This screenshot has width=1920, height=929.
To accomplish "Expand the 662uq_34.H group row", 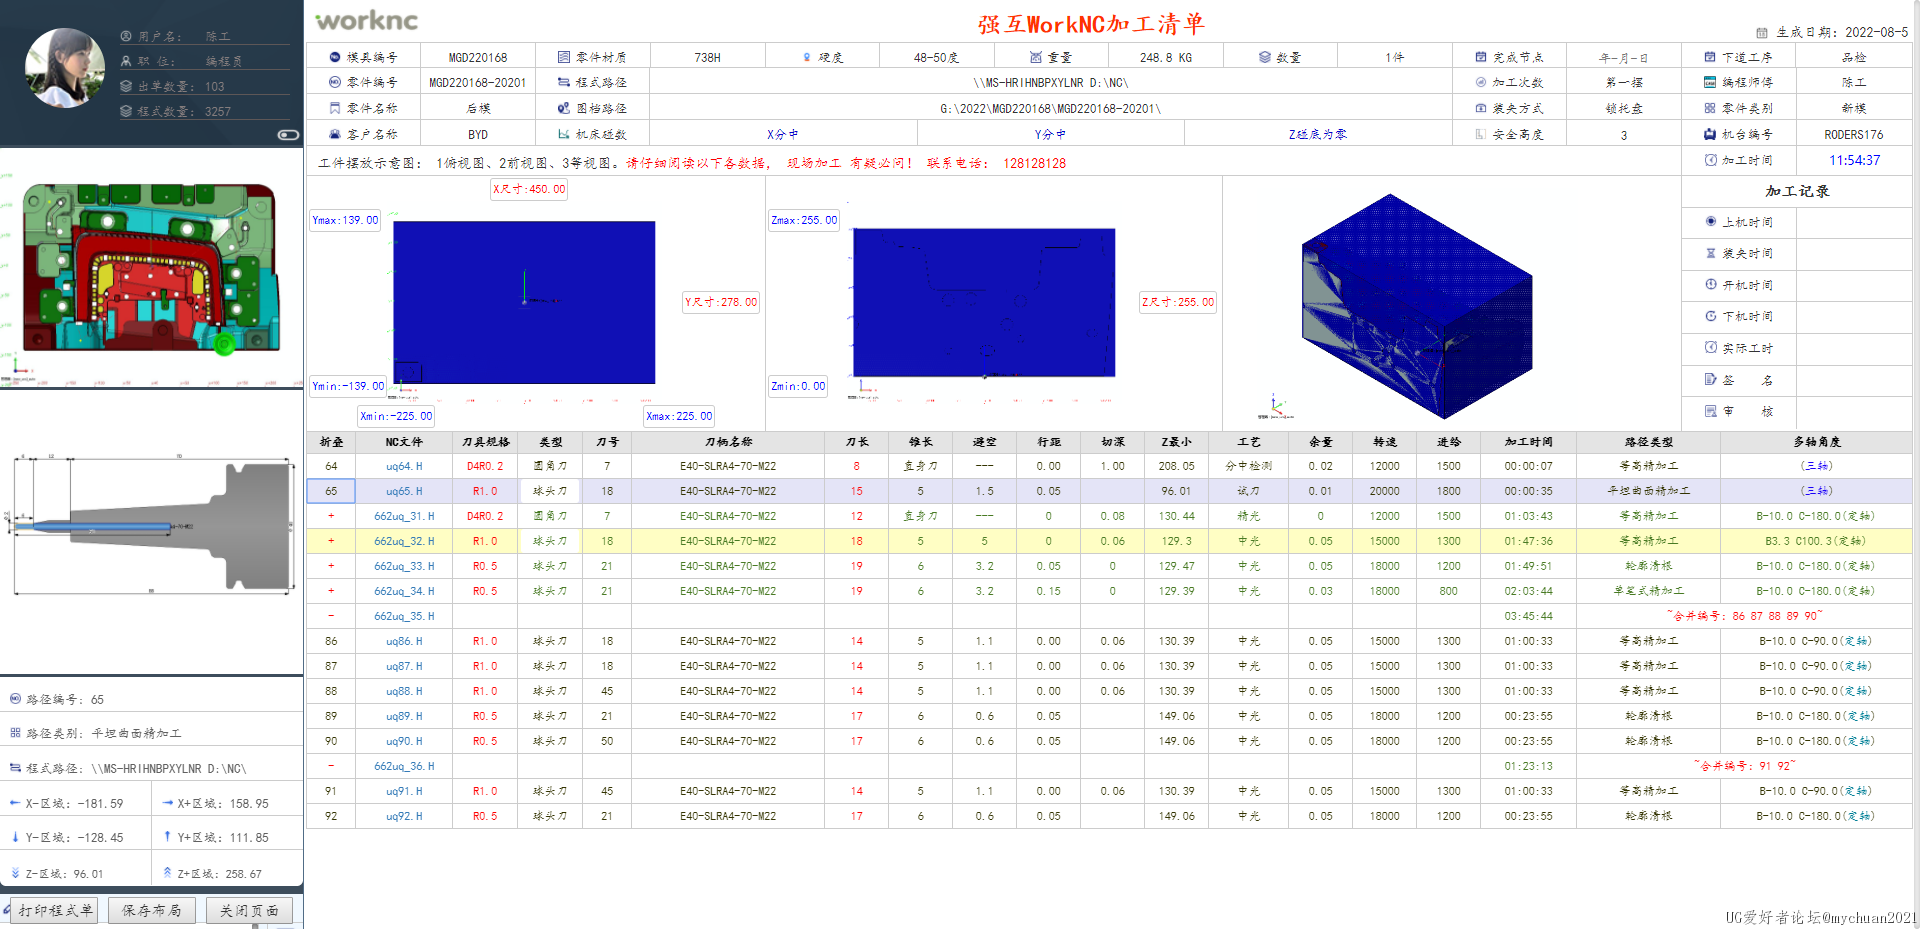I will [x=331, y=591].
